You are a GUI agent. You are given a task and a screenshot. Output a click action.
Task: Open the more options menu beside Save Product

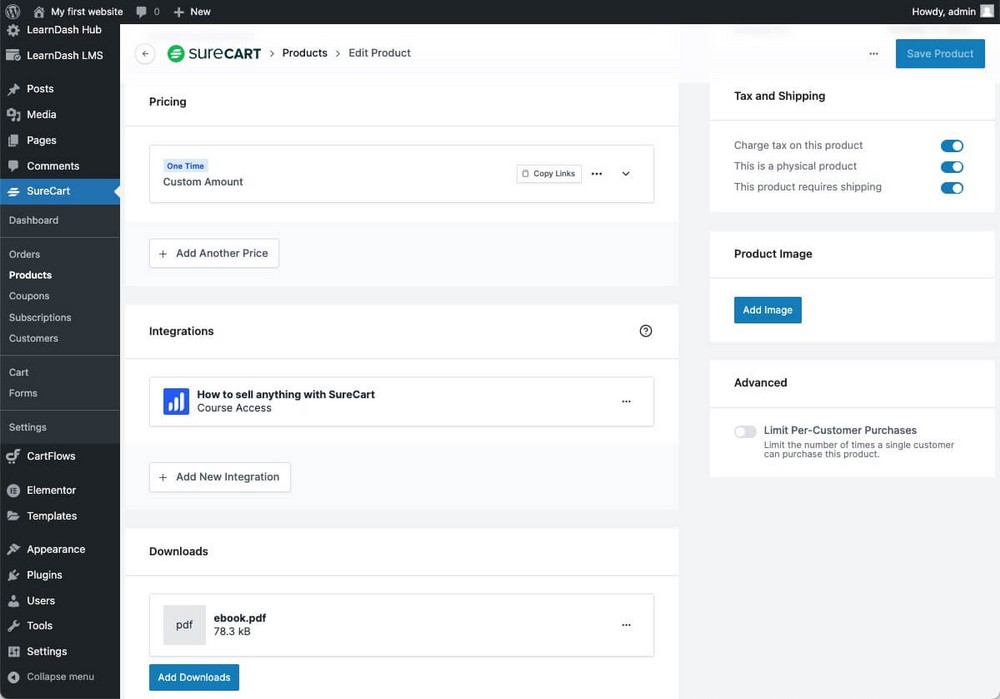point(874,54)
